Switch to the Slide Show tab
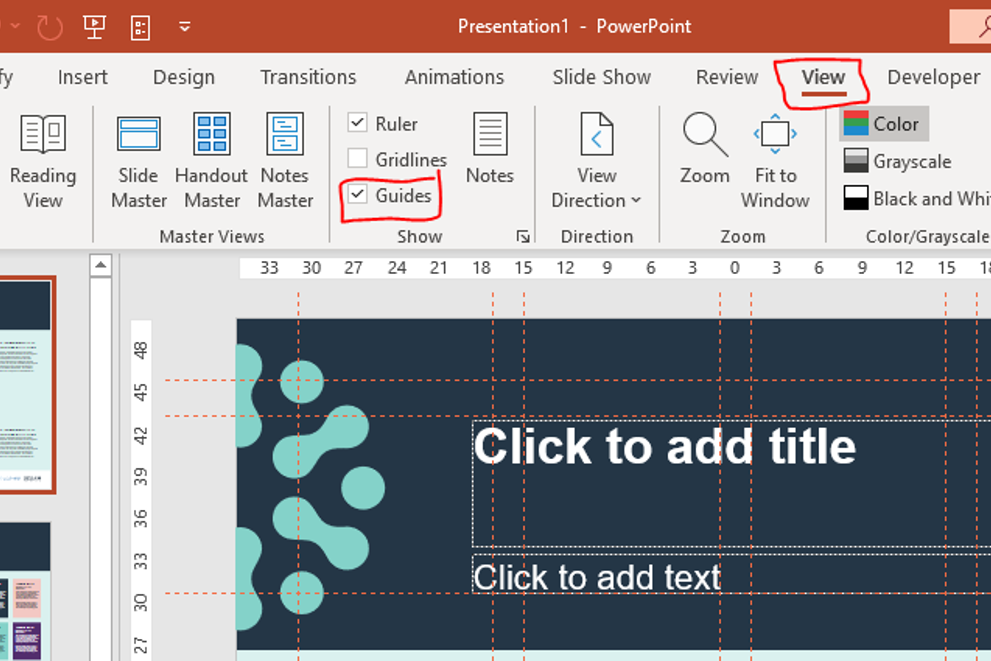This screenshot has height=661, width=991. pyautogui.click(x=601, y=77)
